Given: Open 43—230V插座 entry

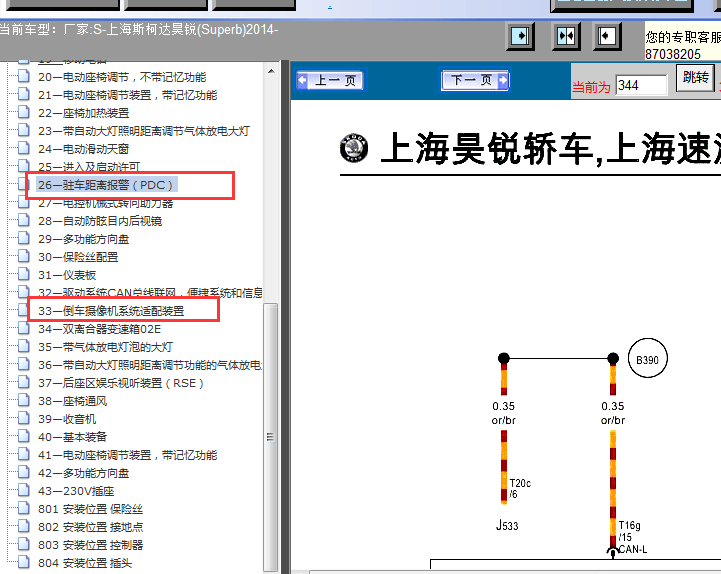Looking at the screenshot, I should click(76, 491).
